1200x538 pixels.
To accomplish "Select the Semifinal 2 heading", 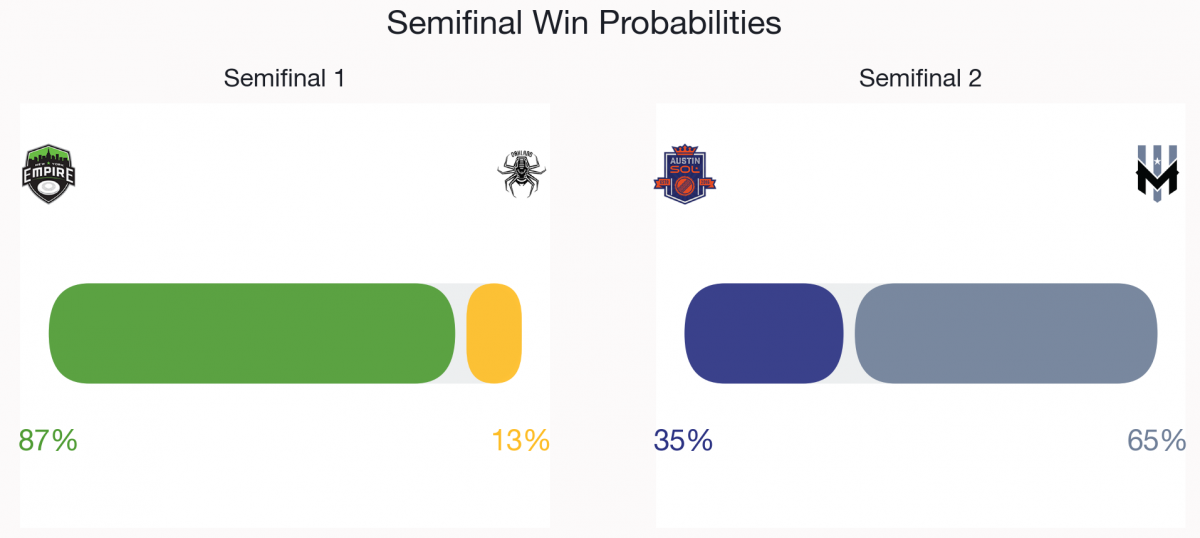I will pos(920,78).
